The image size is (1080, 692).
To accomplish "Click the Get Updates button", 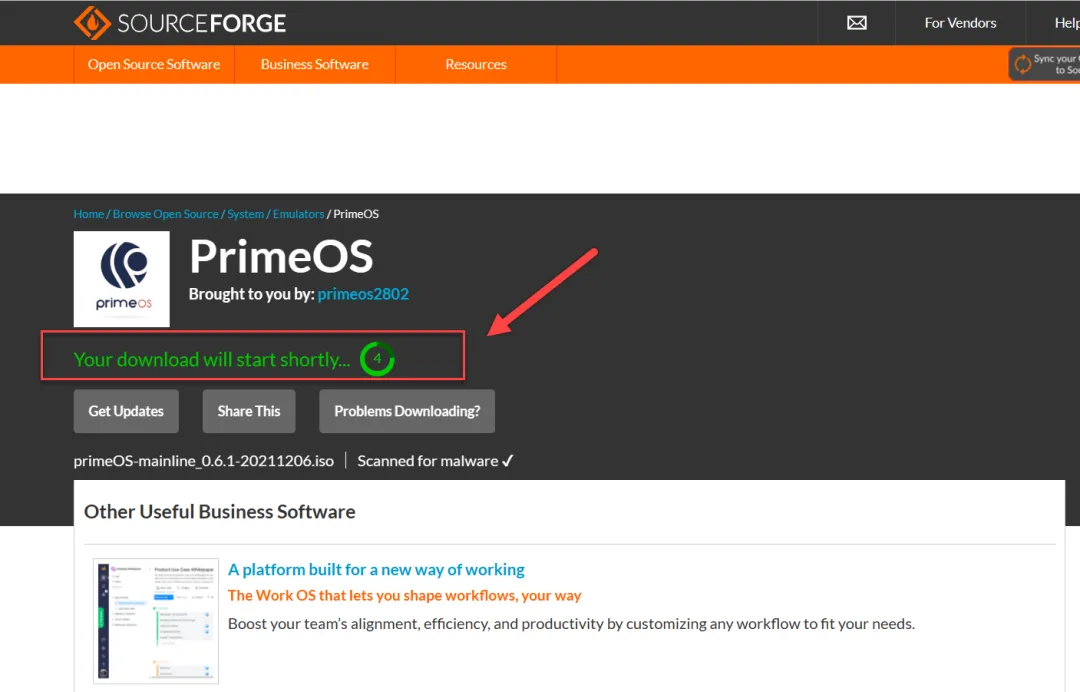I will [126, 411].
